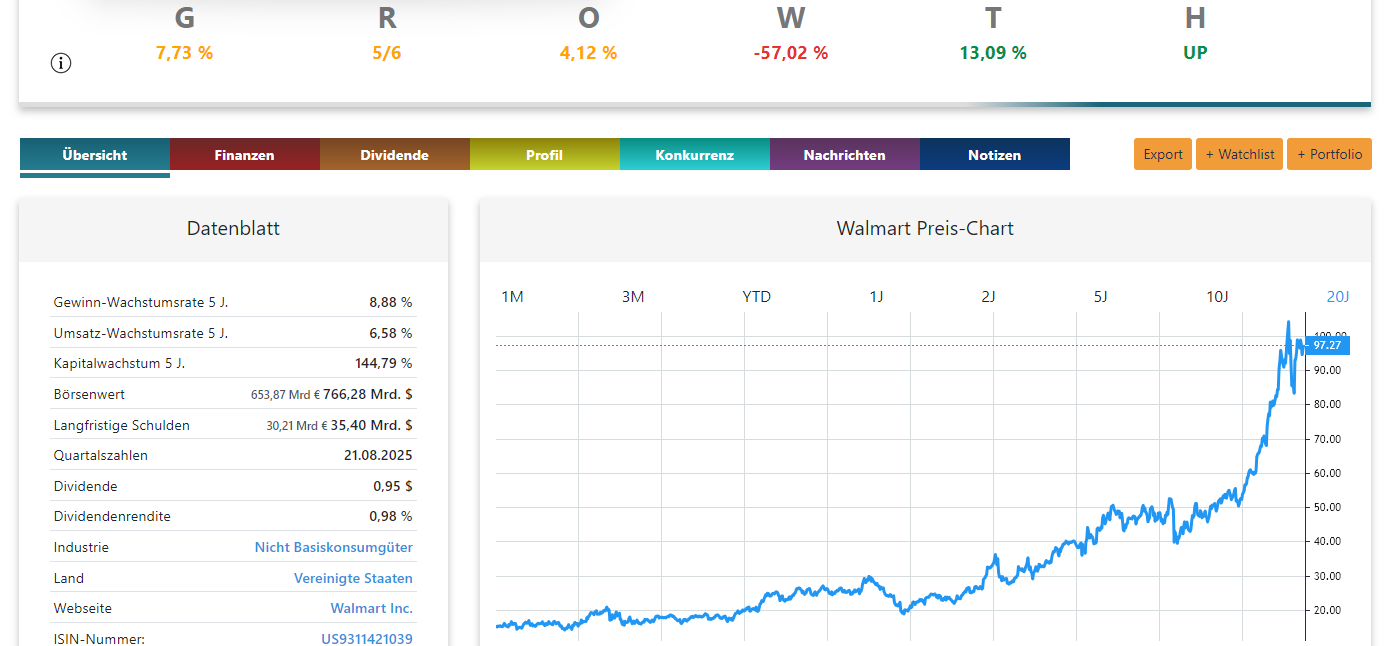1389x646 pixels.
Task: Click the Langfristige Schulden label
Action: pos(121,425)
